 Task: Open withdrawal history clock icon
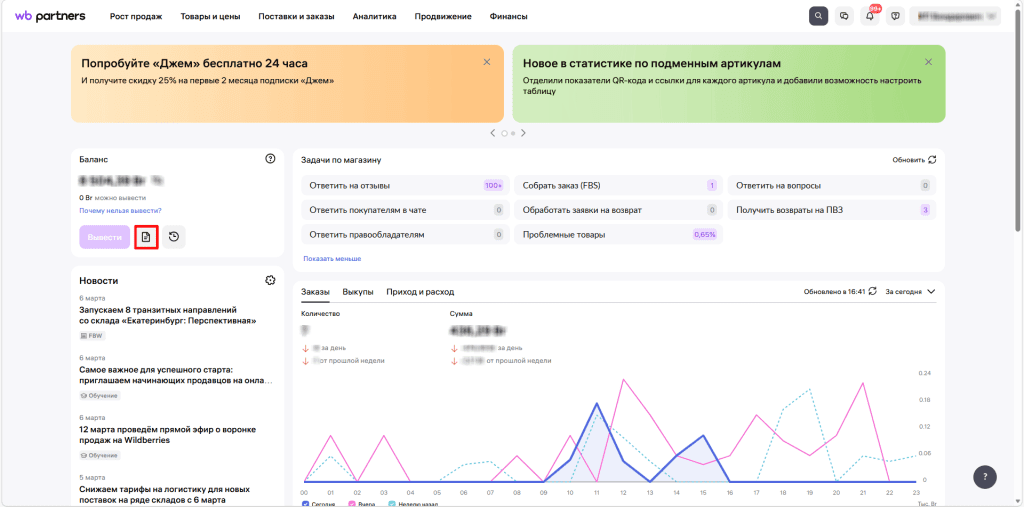173,237
